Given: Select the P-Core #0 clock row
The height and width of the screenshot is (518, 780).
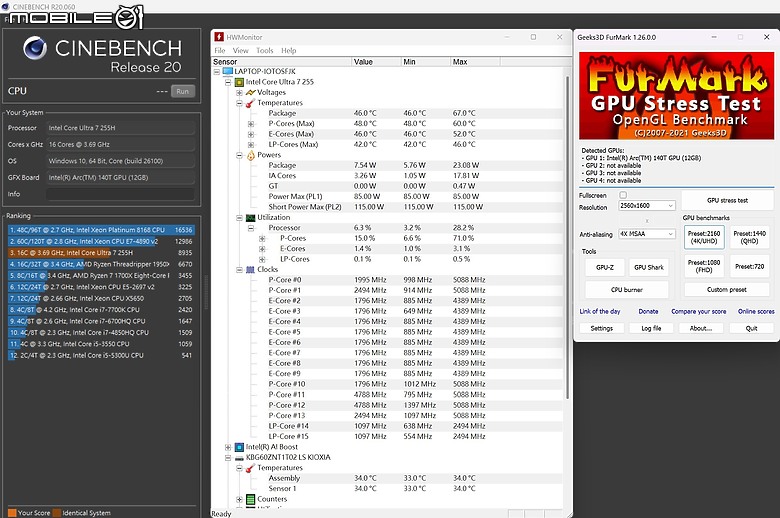Looking at the screenshot, I should [388, 280].
